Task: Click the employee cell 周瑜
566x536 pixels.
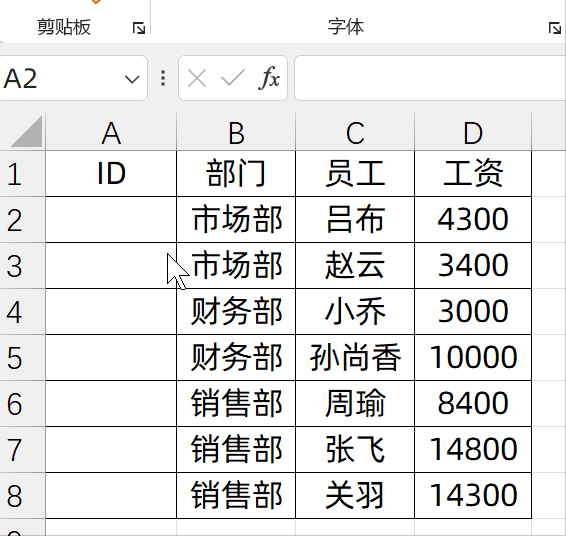Action: [355, 403]
